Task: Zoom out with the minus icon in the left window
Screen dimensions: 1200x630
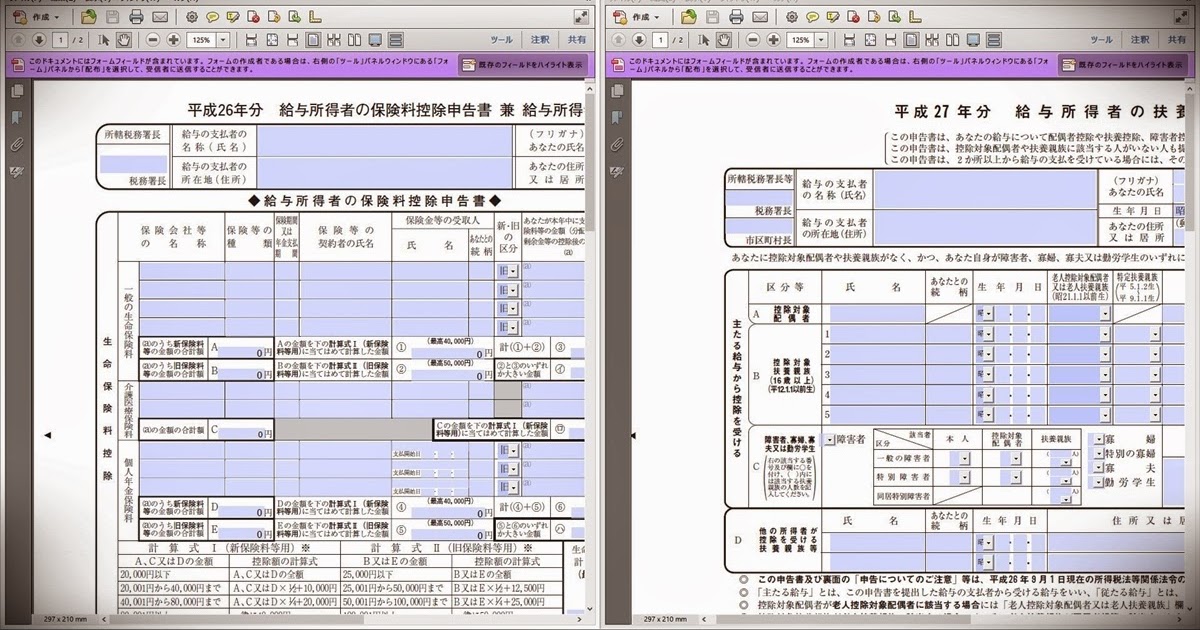Action: [151, 40]
